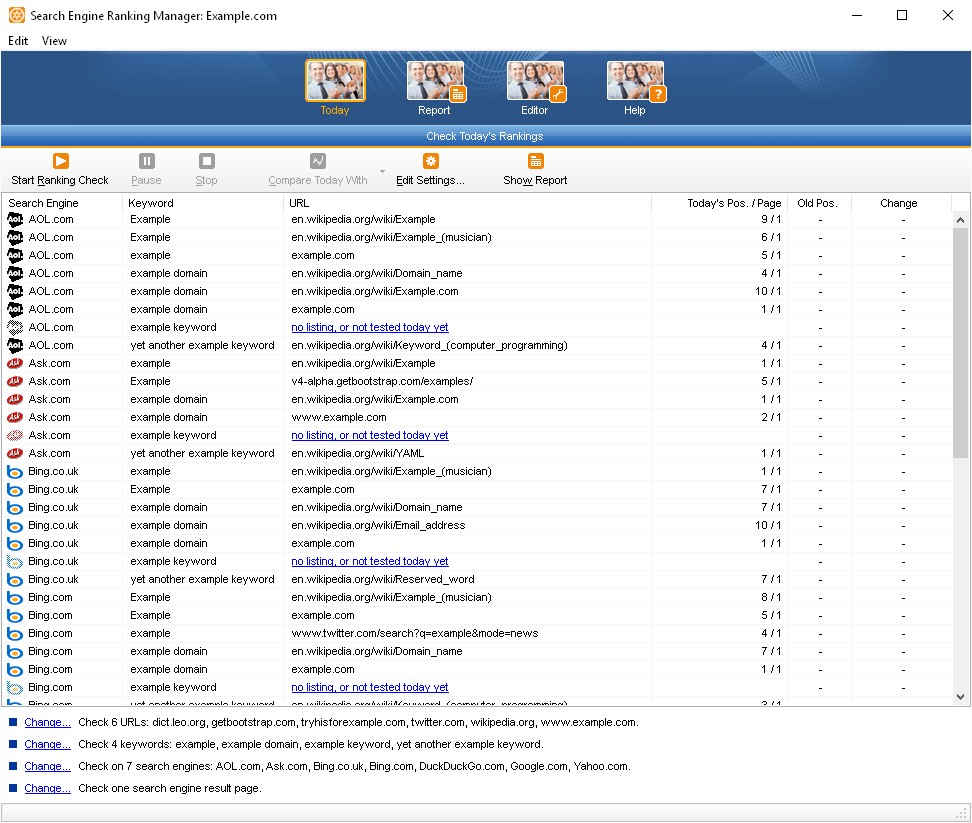Open Edit Settings with the gear icon

pyautogui.click(x=430, y=161)
